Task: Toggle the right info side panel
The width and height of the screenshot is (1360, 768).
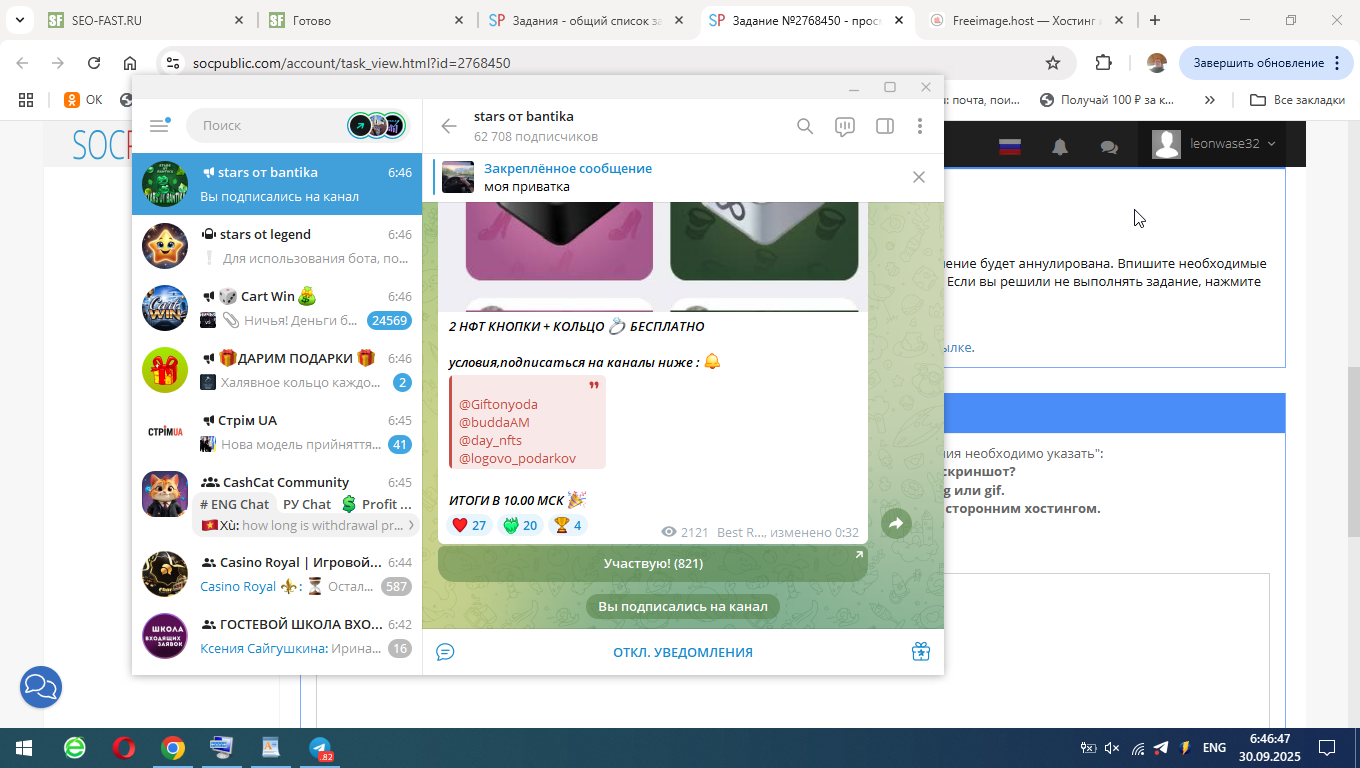Action: click(885, 126)
